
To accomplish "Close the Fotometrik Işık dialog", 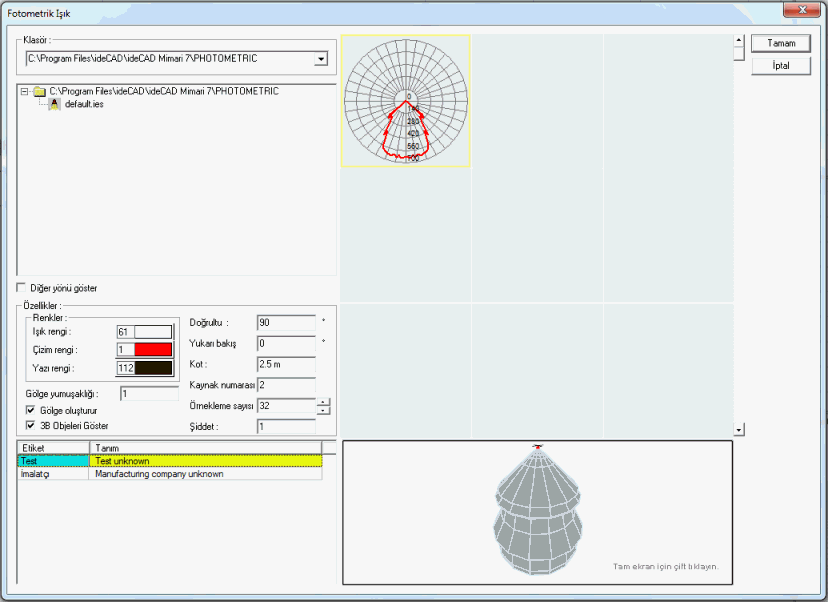I will pos(802,10).
